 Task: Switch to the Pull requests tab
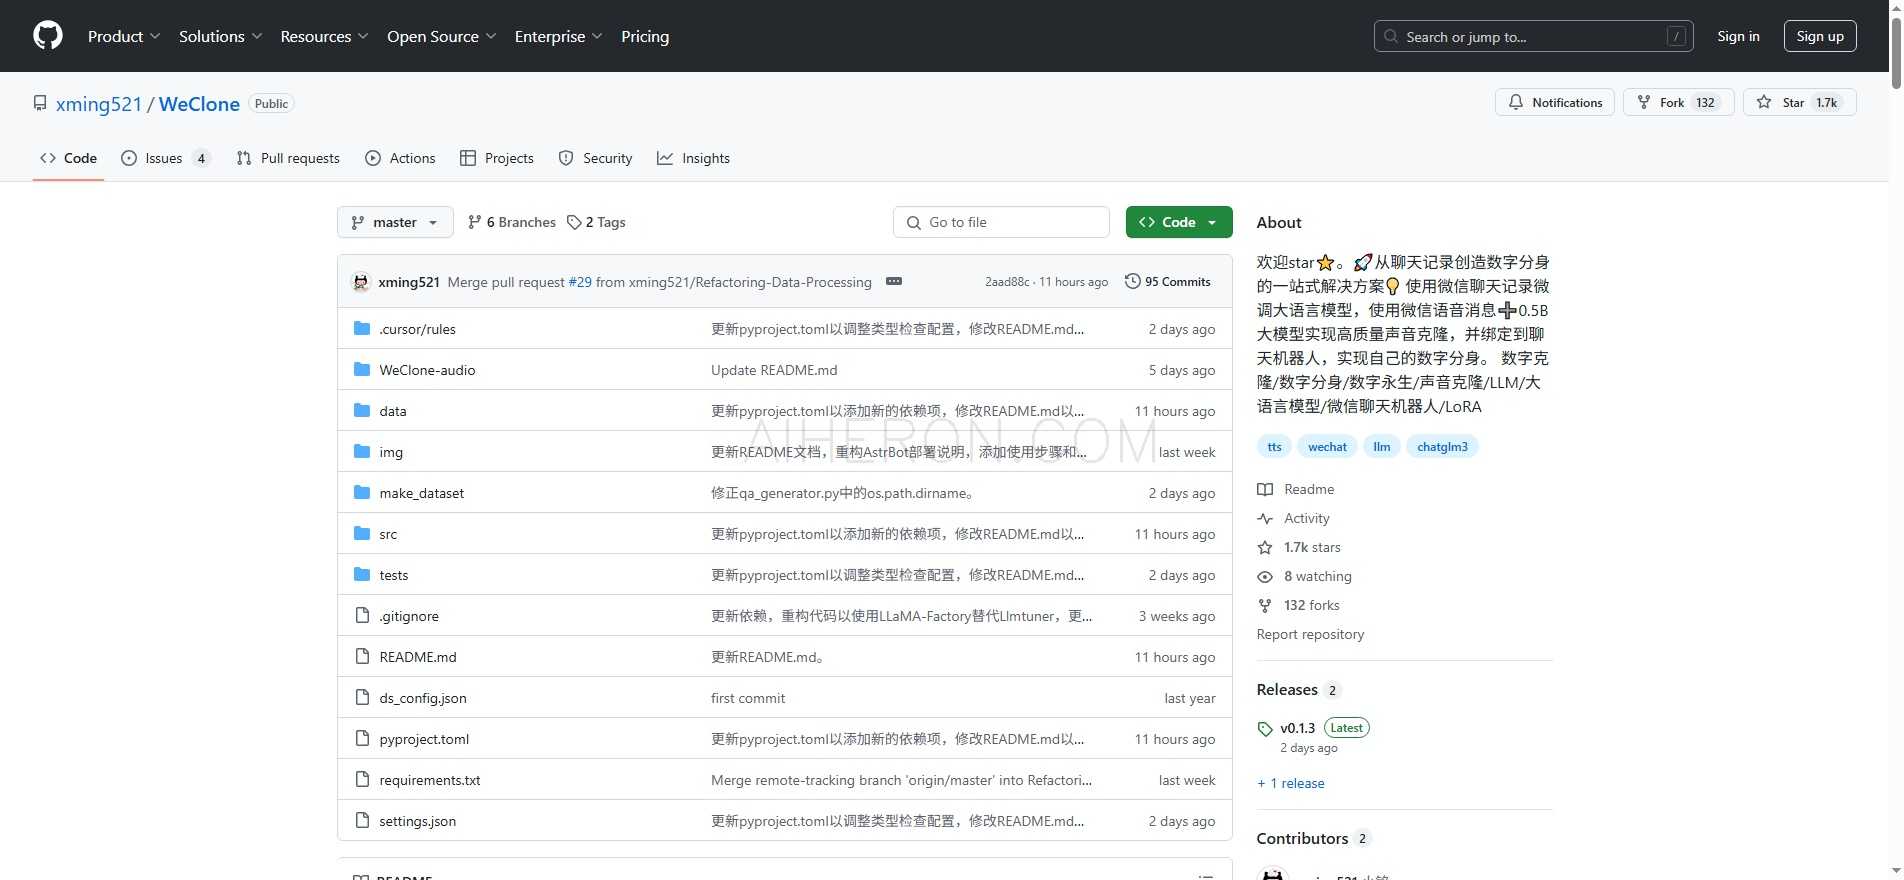tap(288, 158)
